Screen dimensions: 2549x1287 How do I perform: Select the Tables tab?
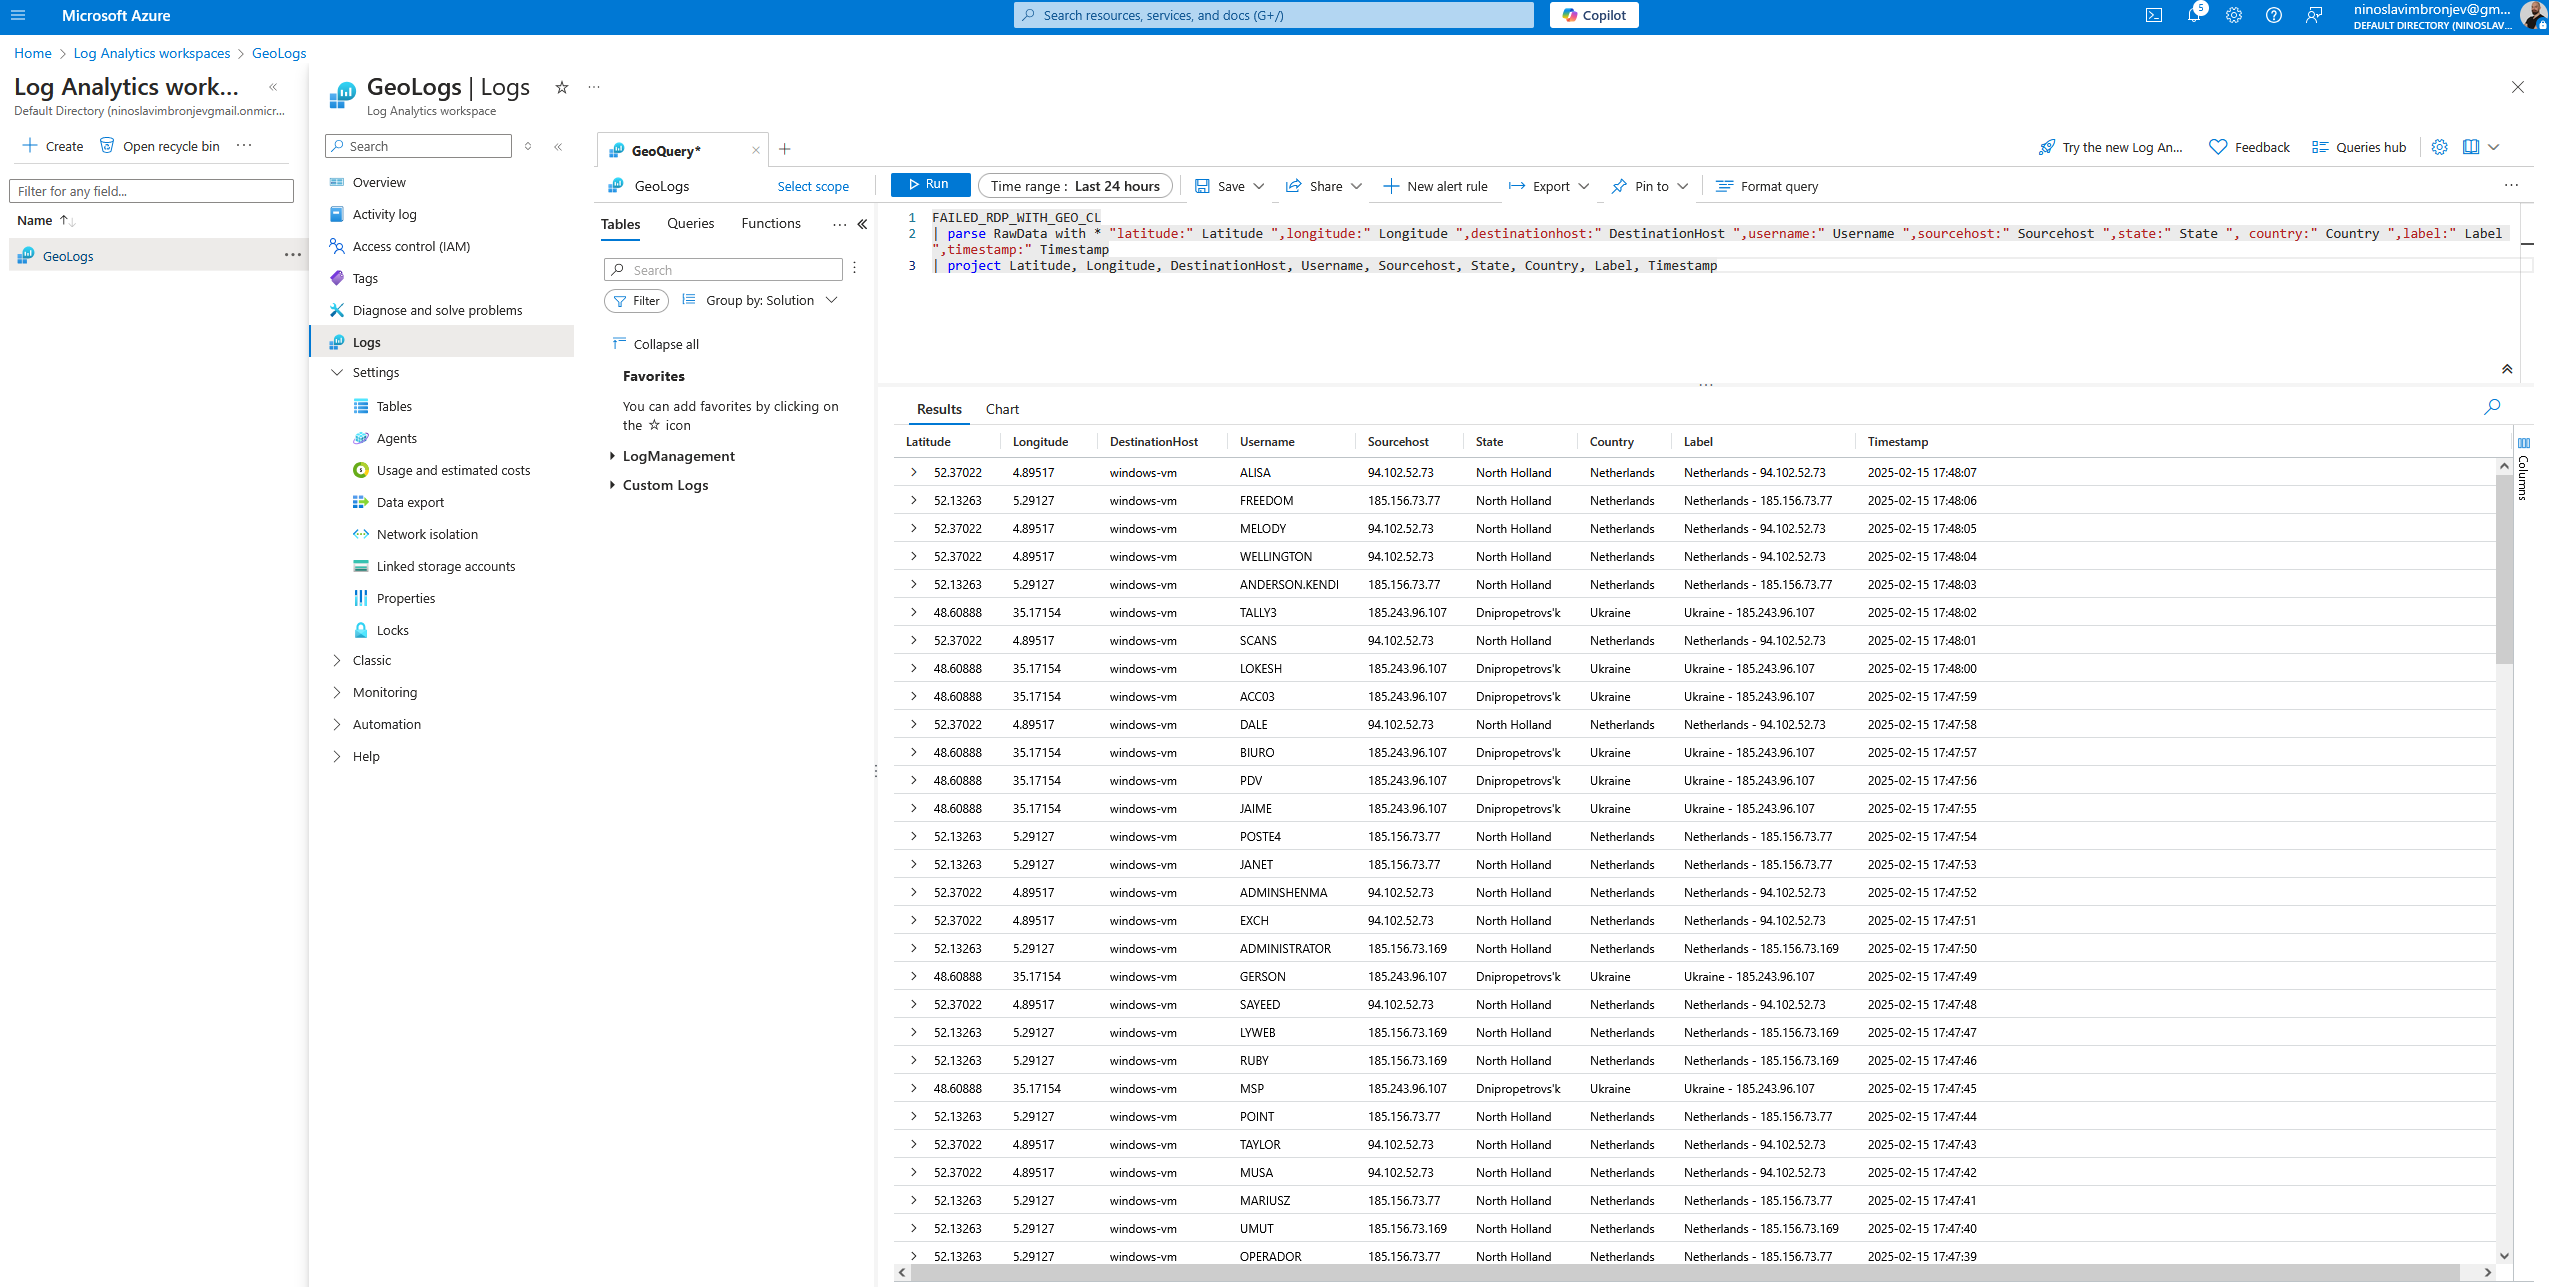point(620,224)
